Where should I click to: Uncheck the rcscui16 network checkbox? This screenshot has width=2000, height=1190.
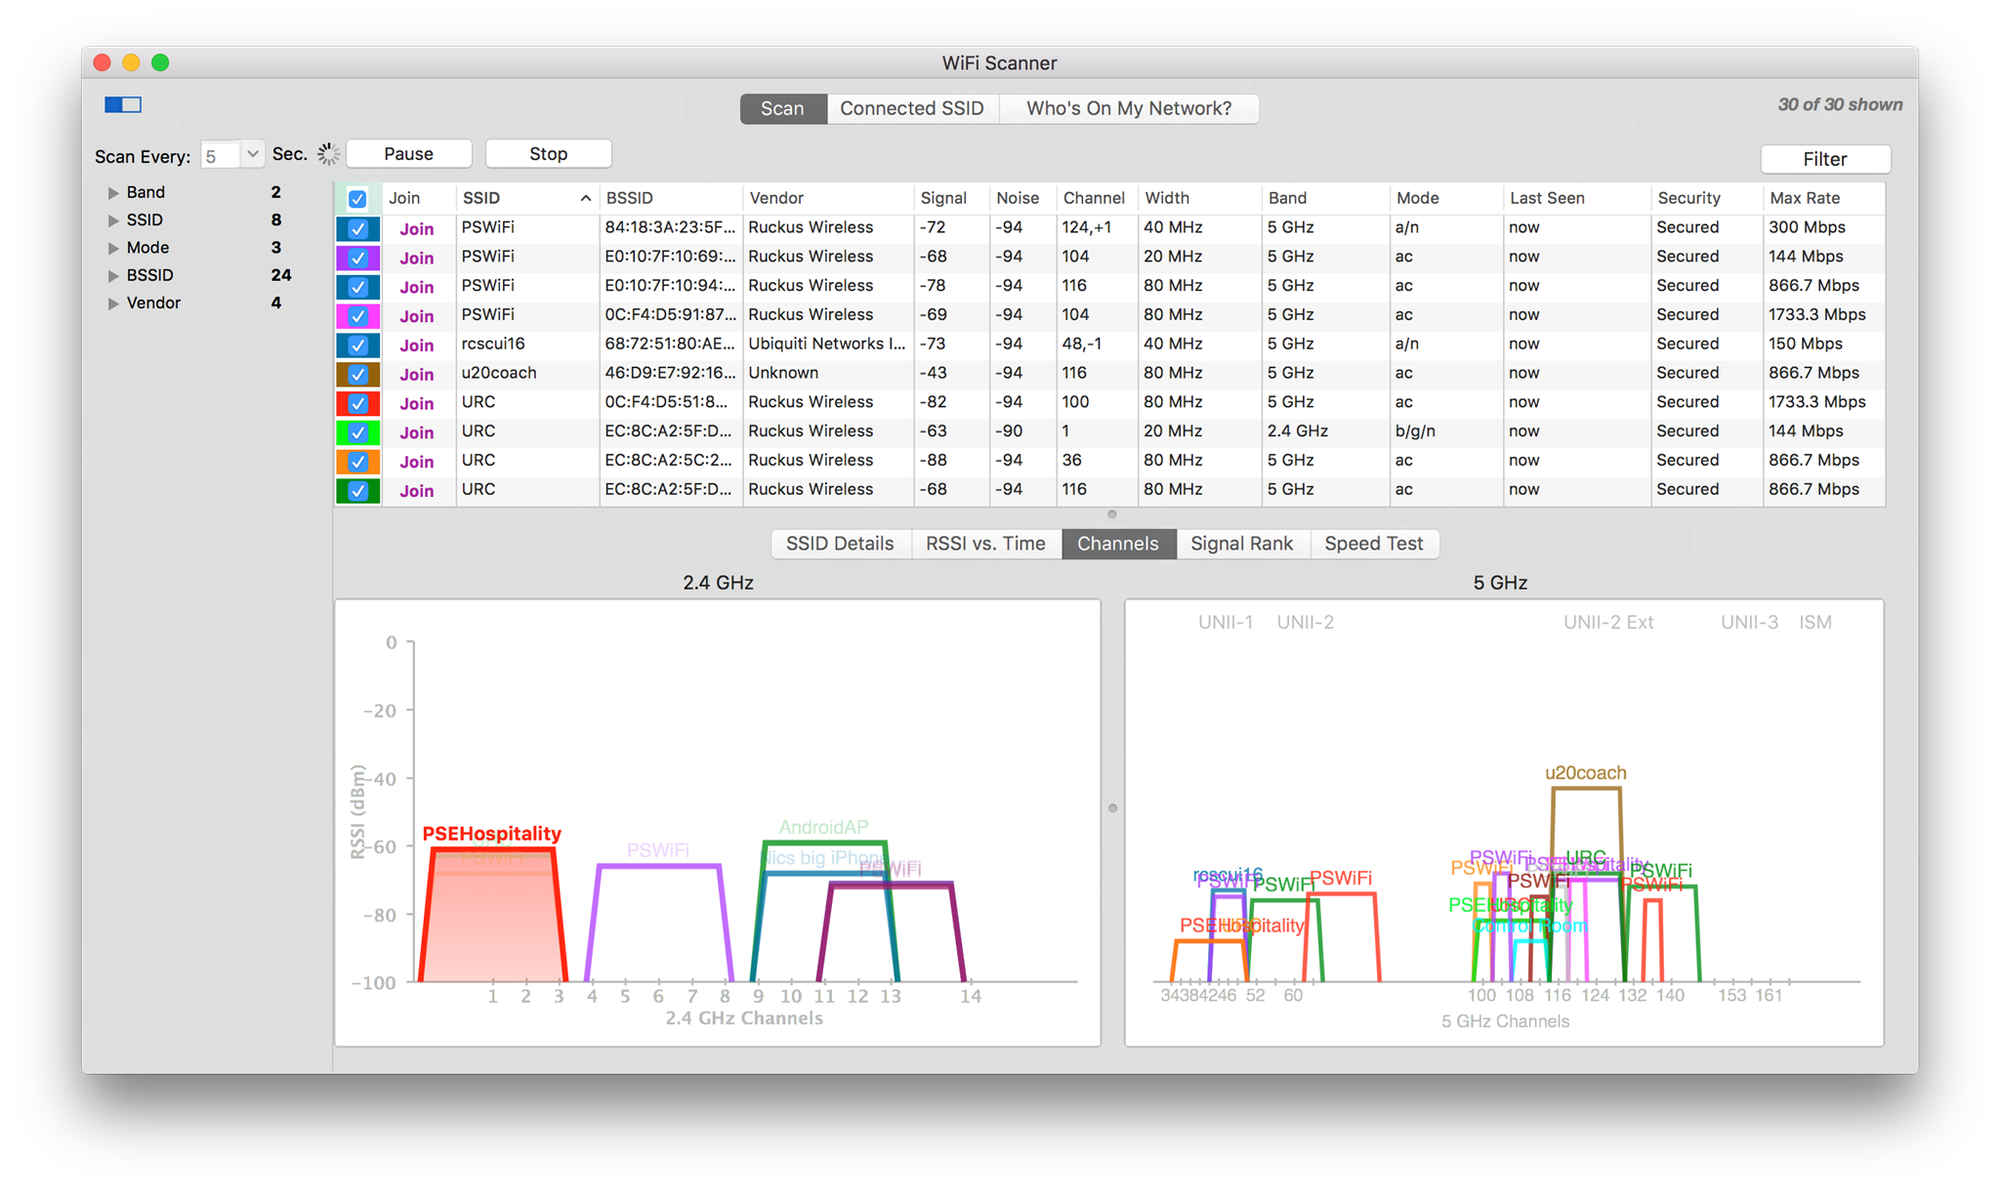pos(357,345)
